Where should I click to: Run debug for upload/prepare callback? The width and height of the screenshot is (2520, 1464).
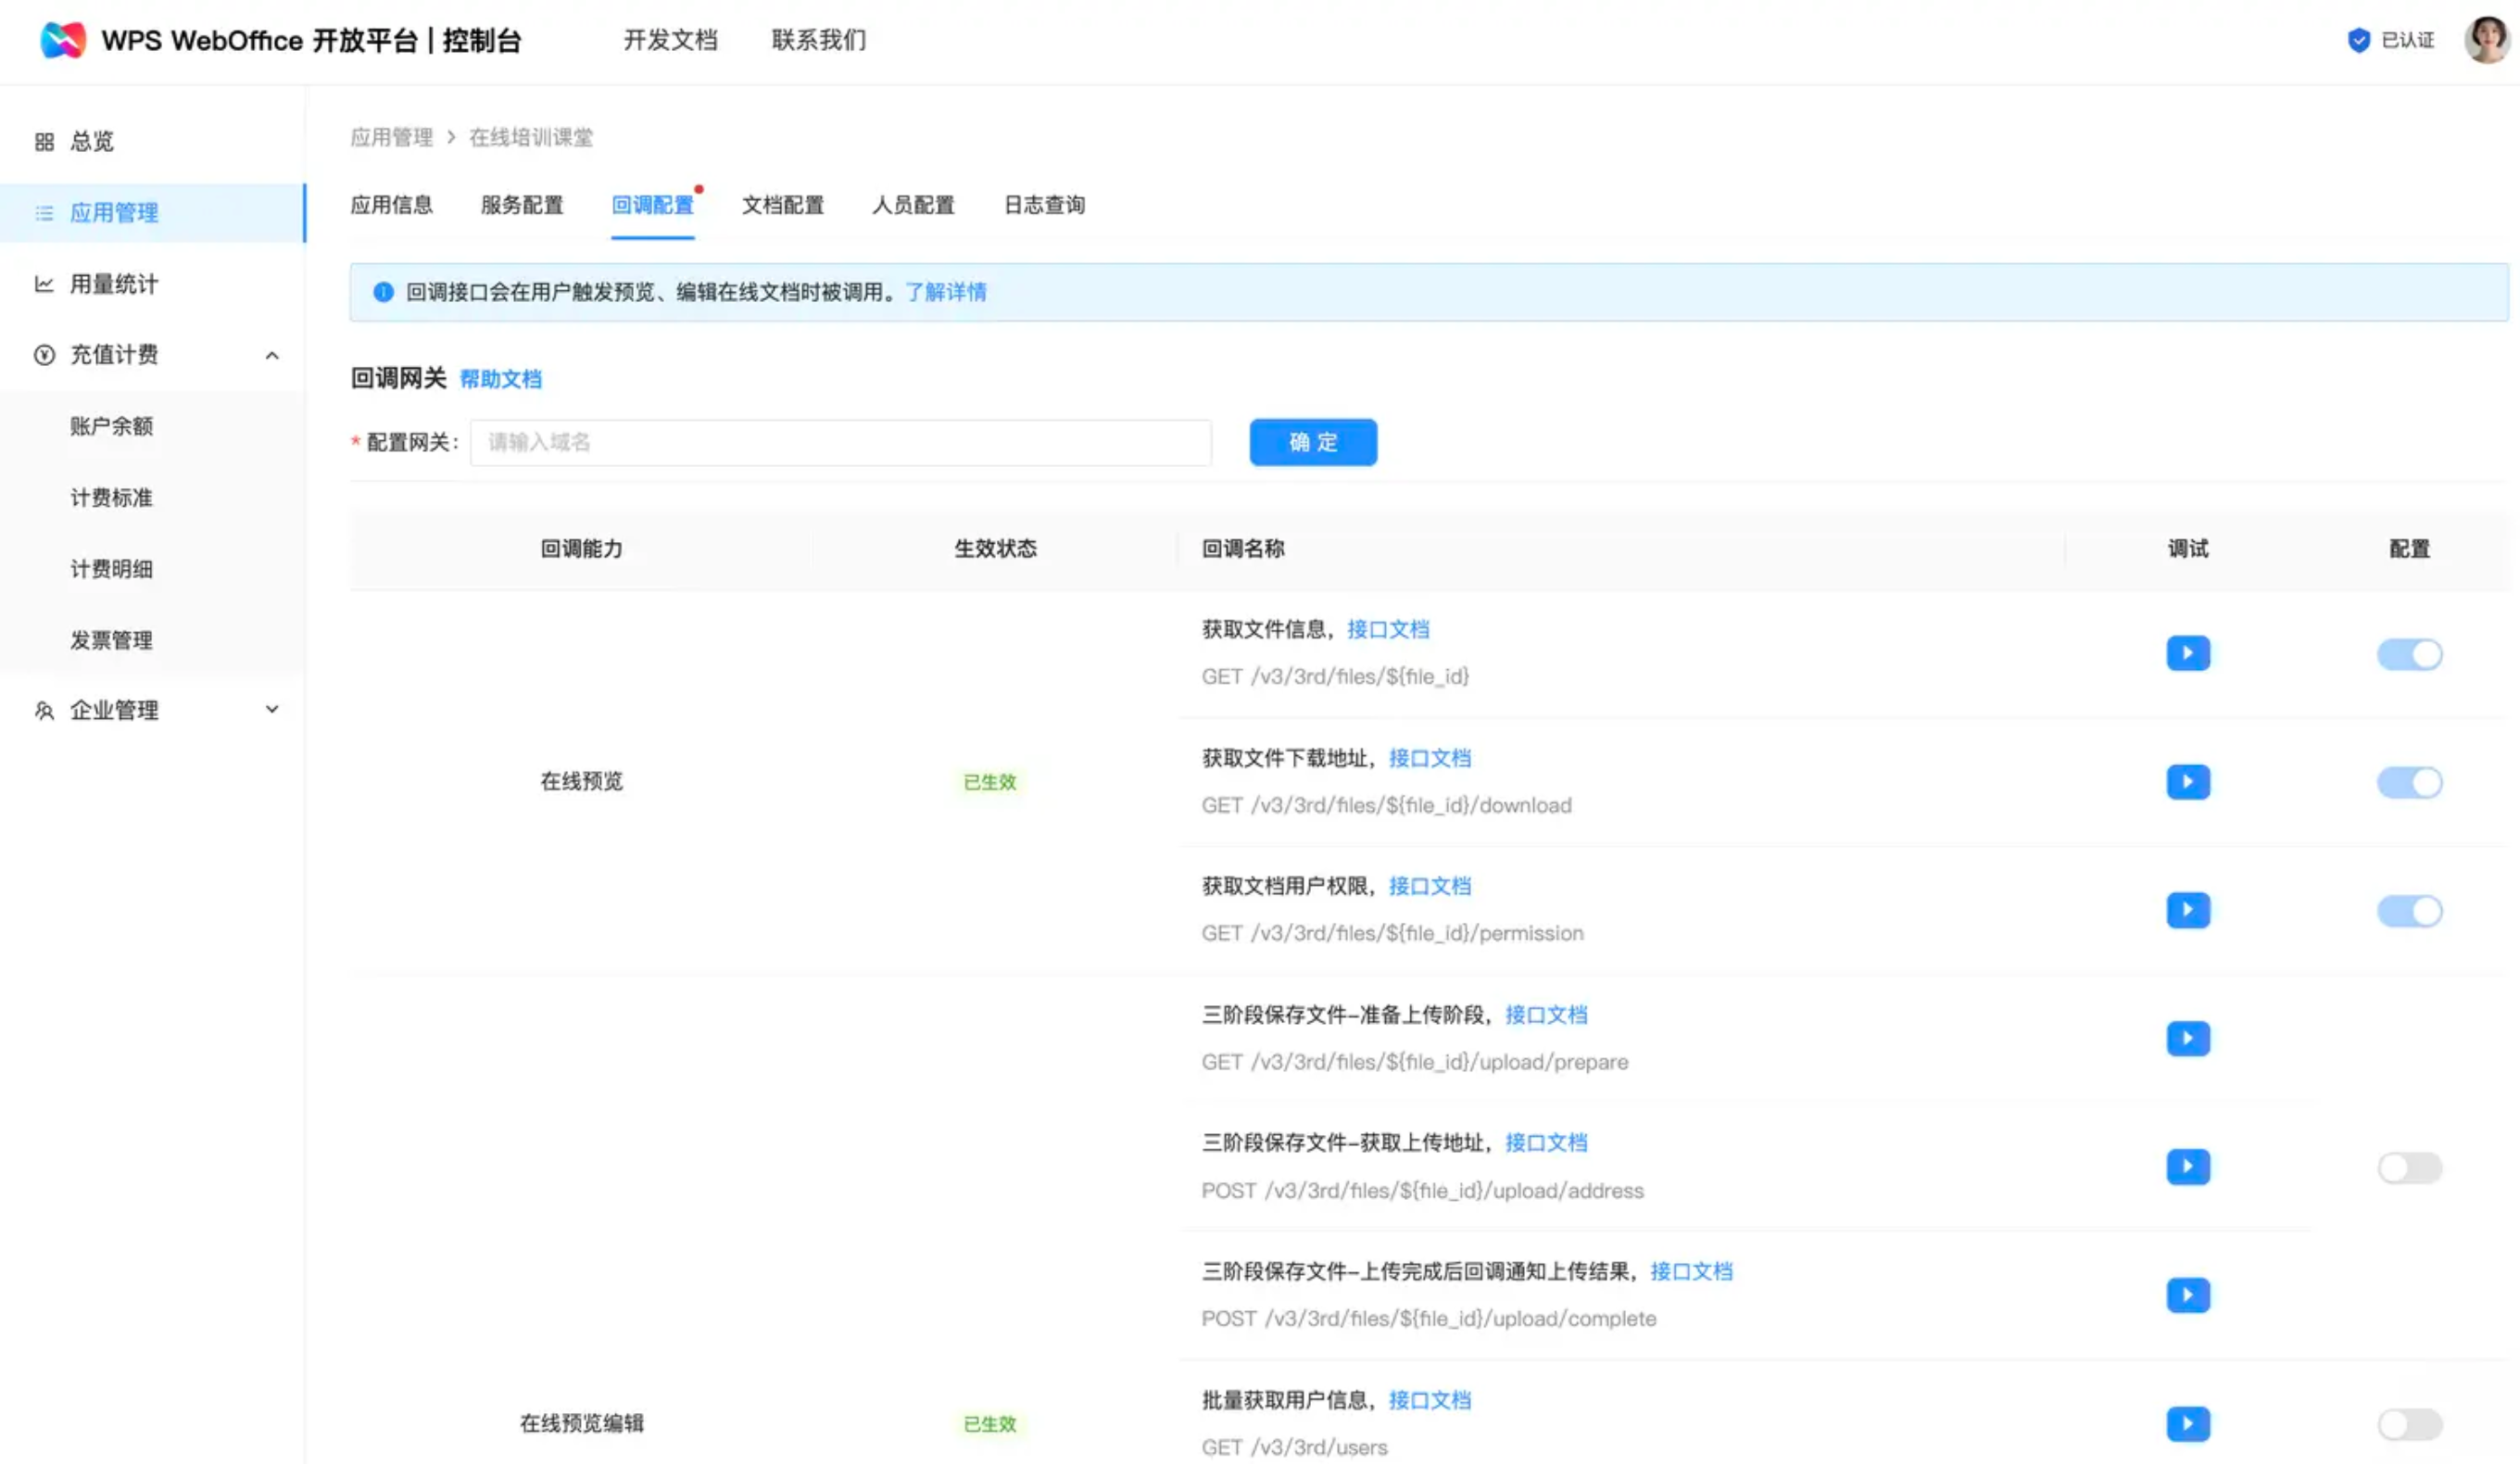point(2187,1038)
